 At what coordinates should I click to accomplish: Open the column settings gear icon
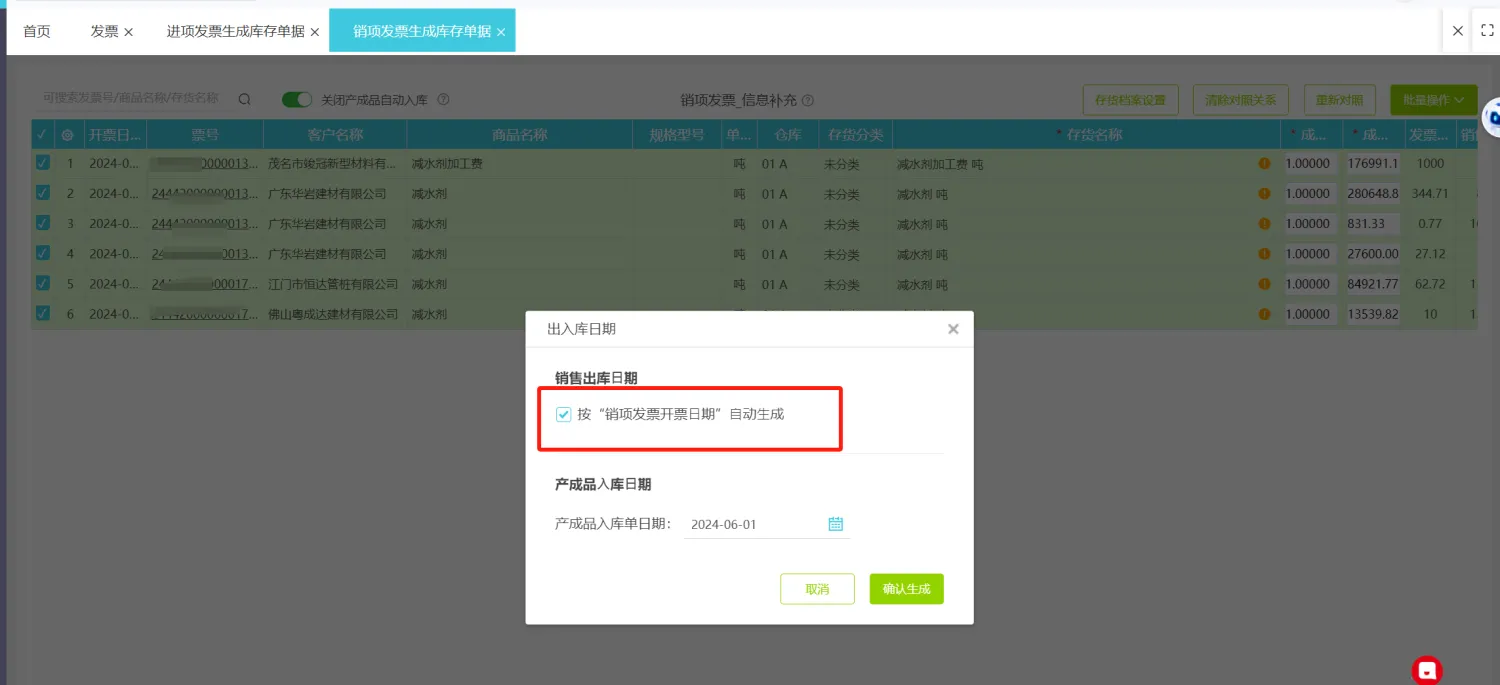(68, 135)
